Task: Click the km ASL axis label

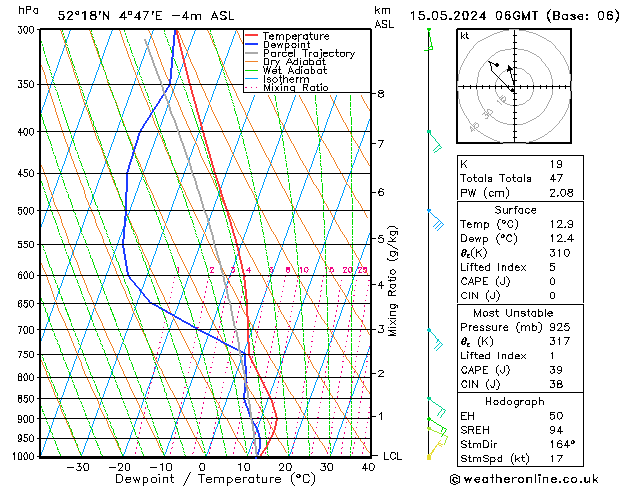Action: [384, 17]
